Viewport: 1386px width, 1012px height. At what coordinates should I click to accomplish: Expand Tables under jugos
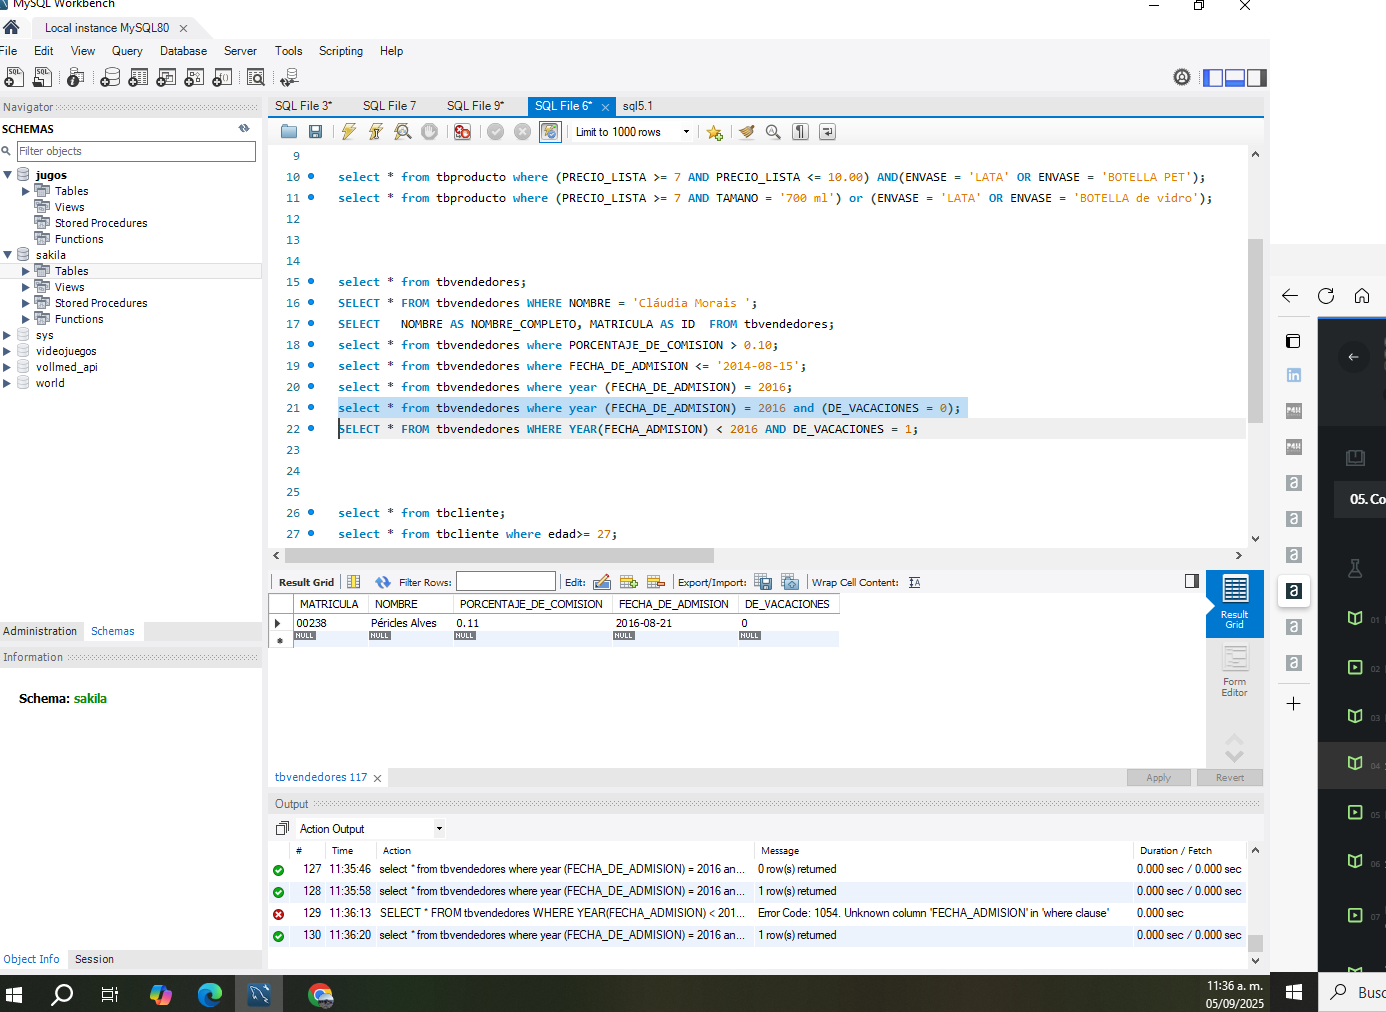click(x=26, y=191)
